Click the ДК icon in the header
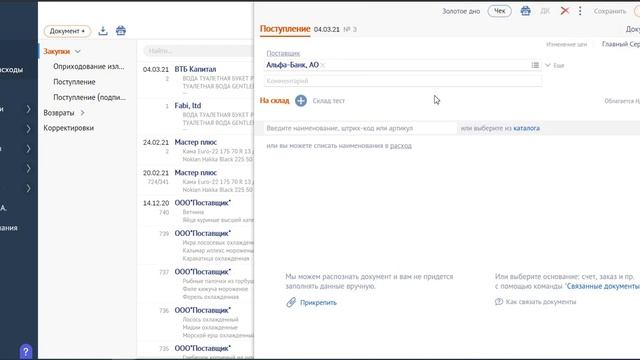Viewport: 640px width, 360px height. point(545,11)
